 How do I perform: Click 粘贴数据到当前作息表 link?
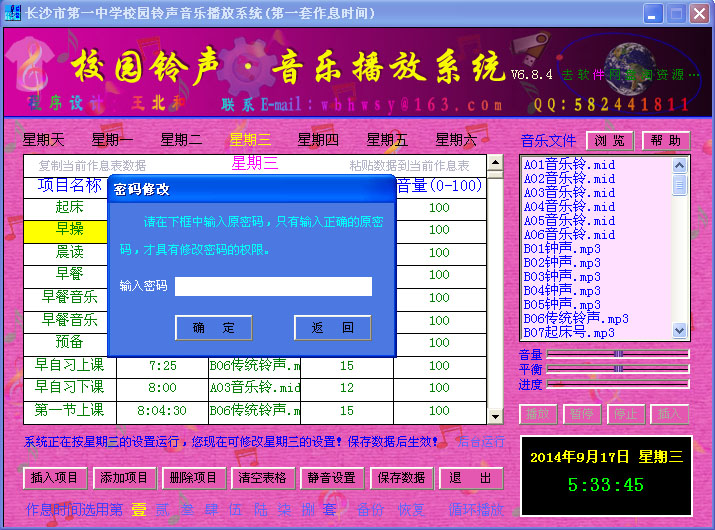[409, 166]
